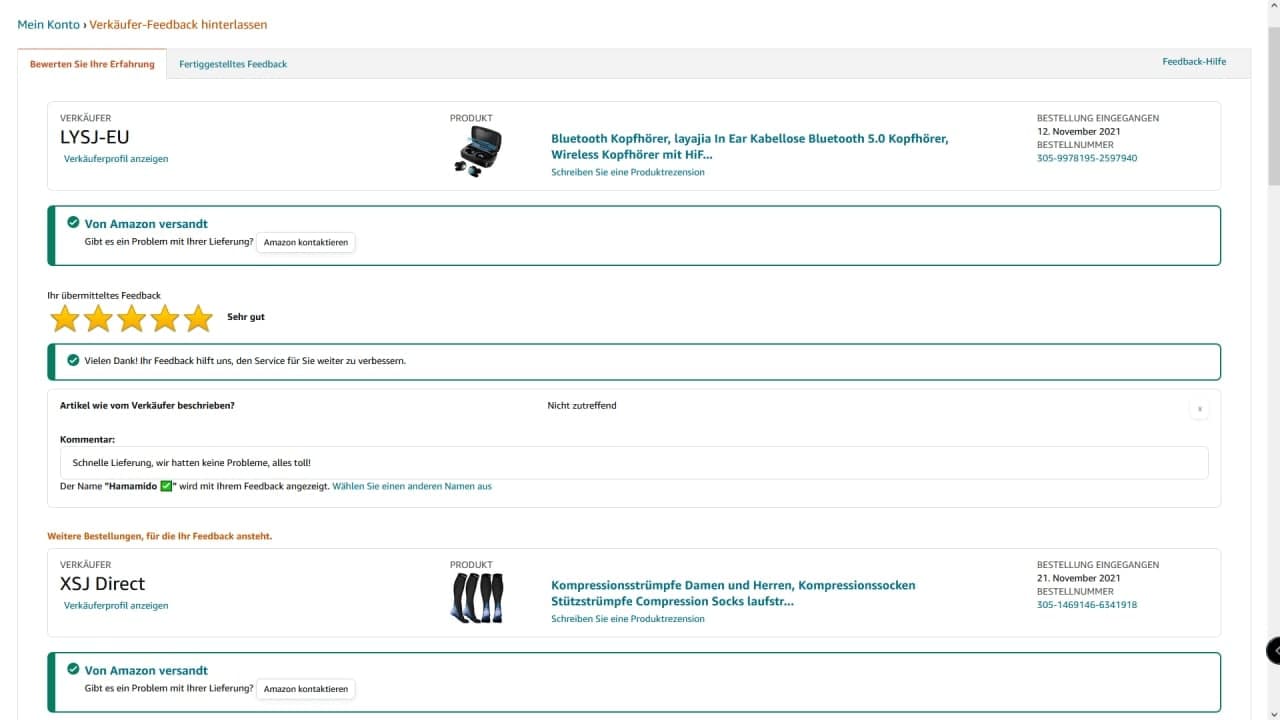Write a product review for the Bluetooth Kopfhörer
Screen dimensions: 1280x720
coord(628,172)
